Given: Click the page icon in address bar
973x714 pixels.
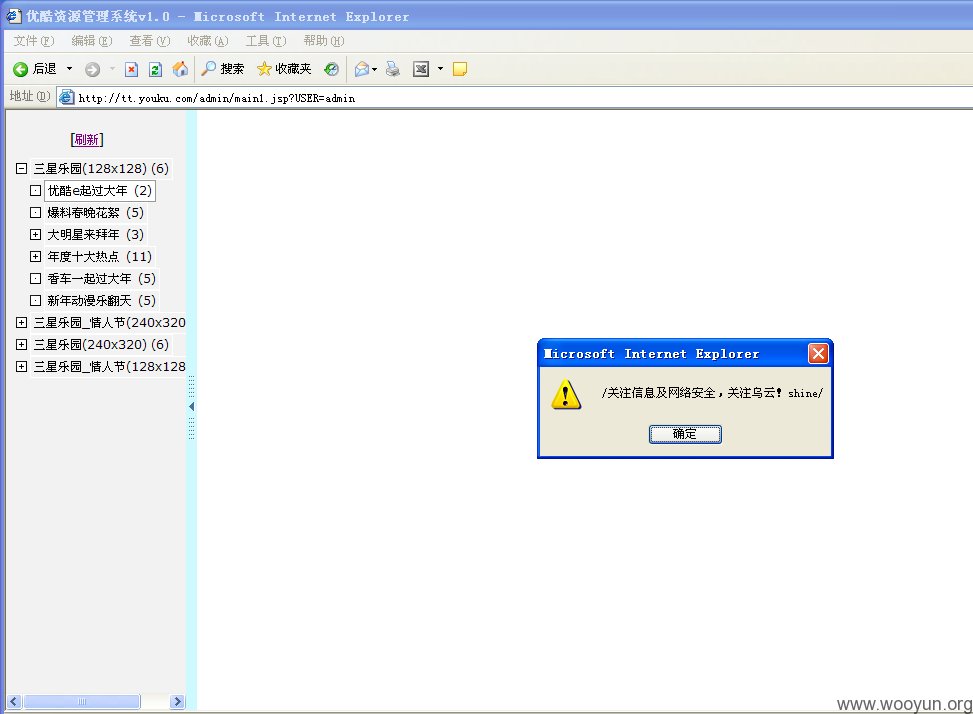Looking at the screenshot, I should 66,97.
